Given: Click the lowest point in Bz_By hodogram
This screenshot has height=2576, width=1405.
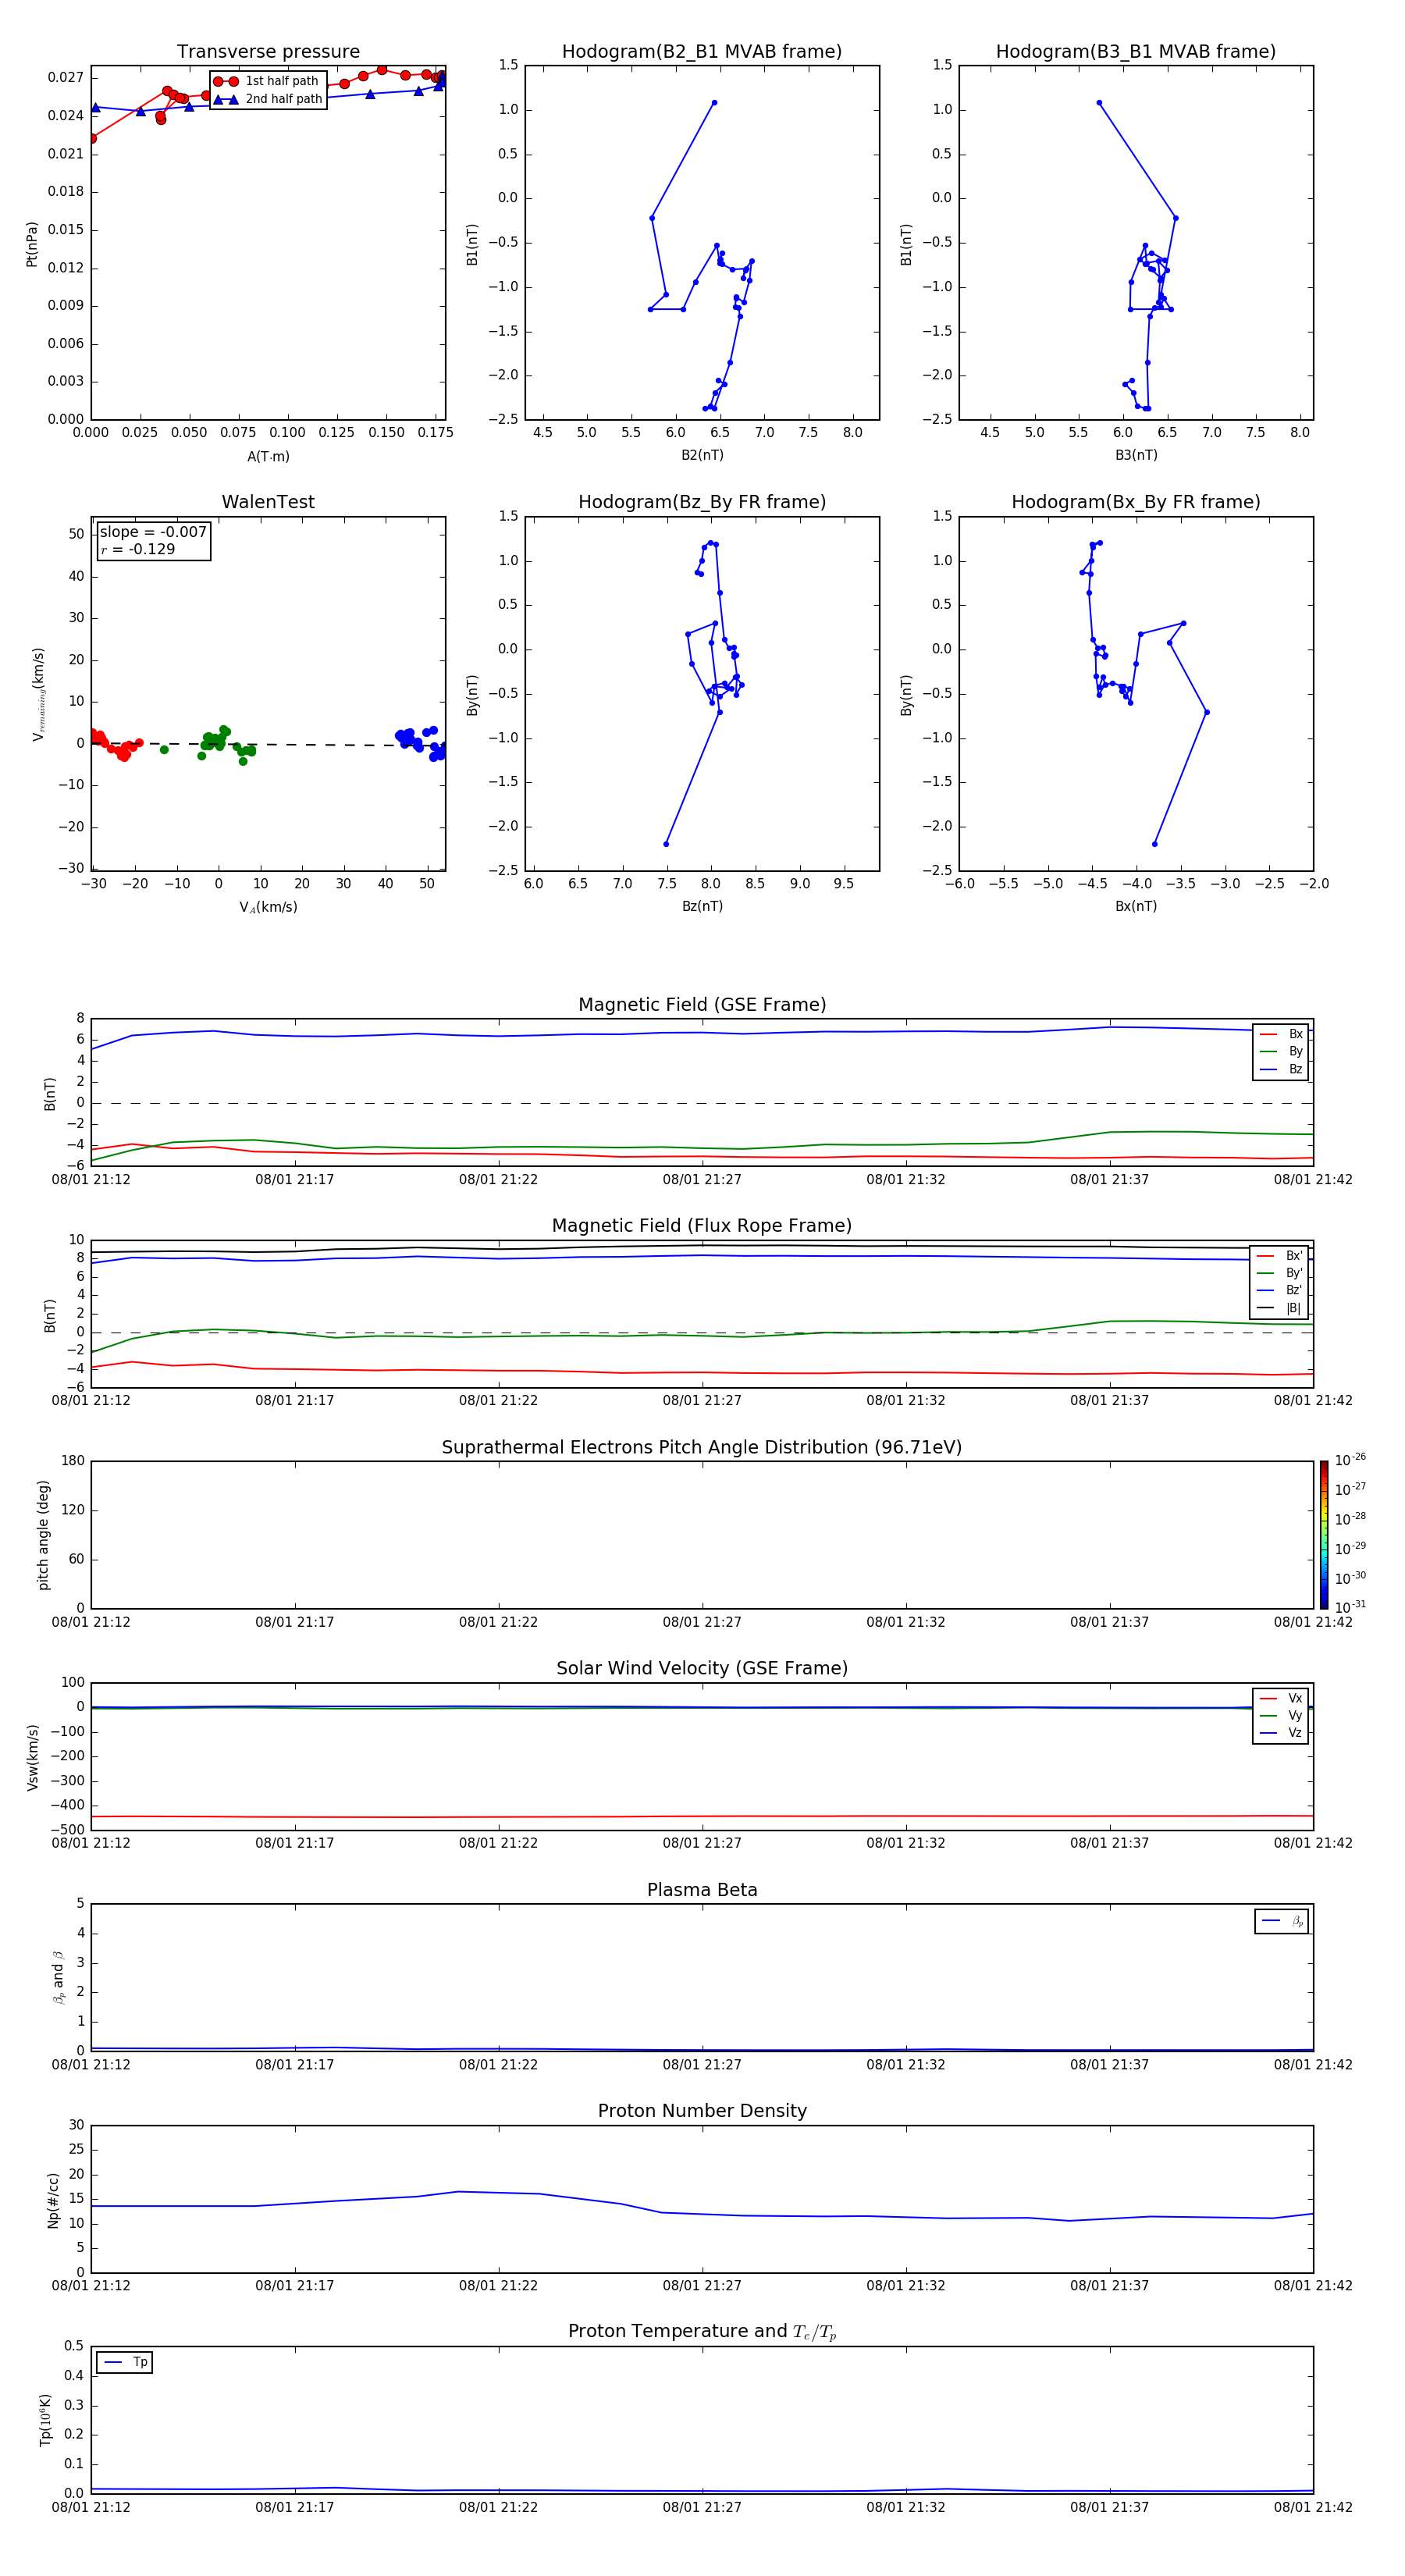Looking at the screenshot, I should [x=666, y=844].
